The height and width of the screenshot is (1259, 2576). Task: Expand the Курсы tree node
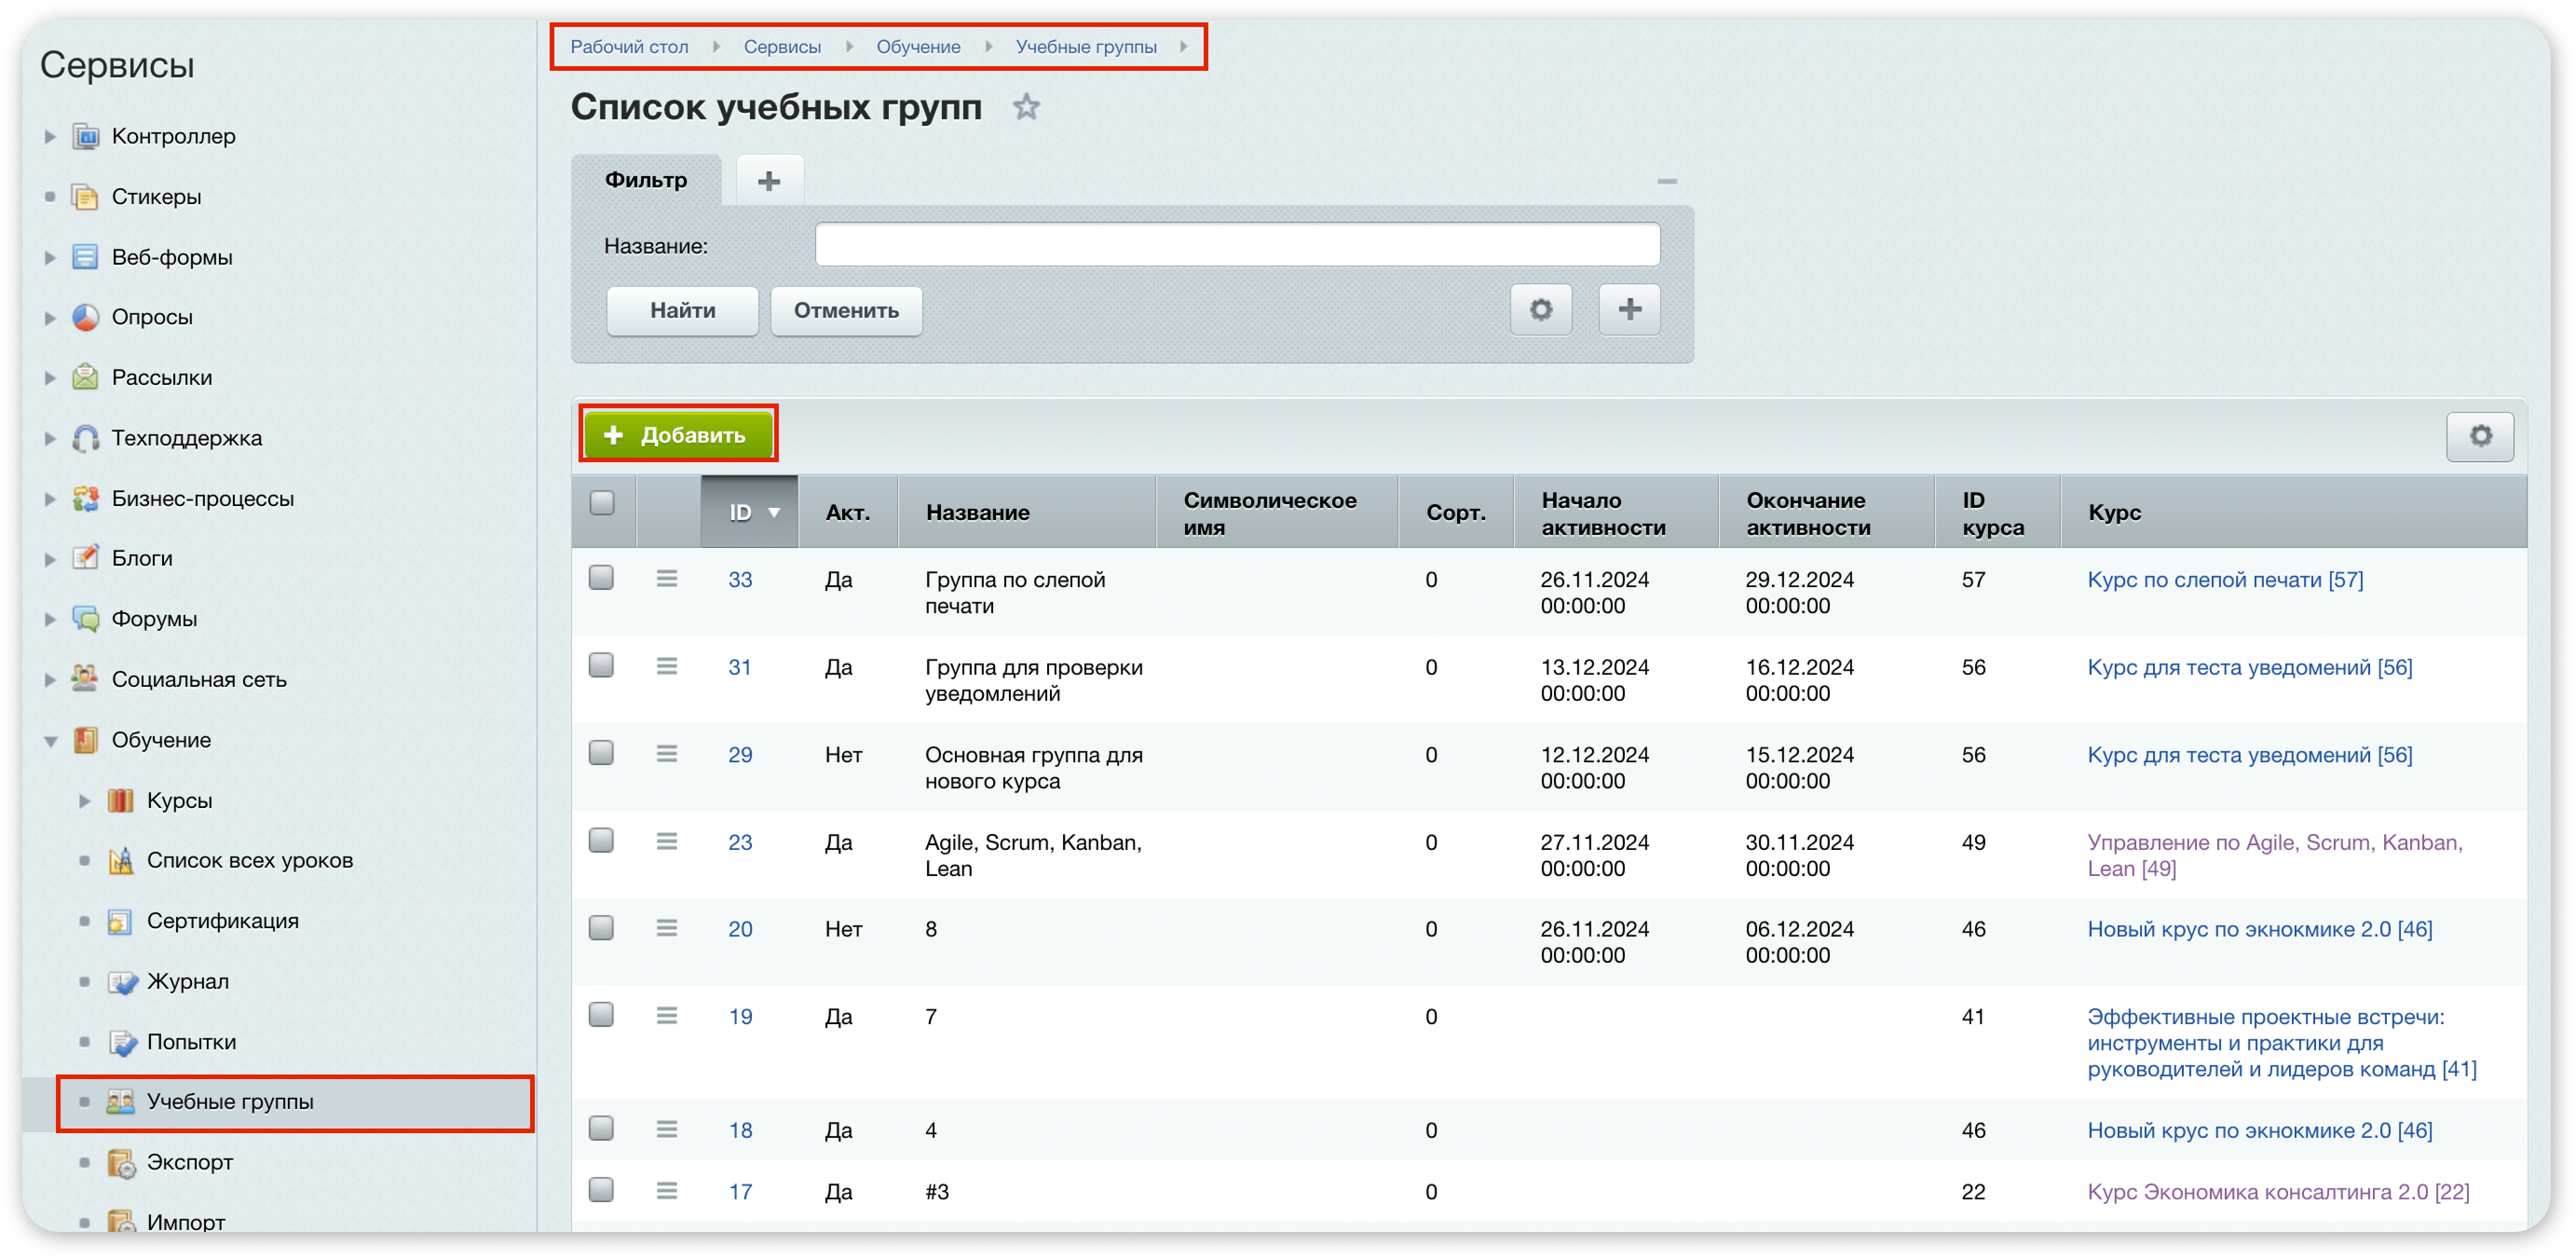(85, 800)
